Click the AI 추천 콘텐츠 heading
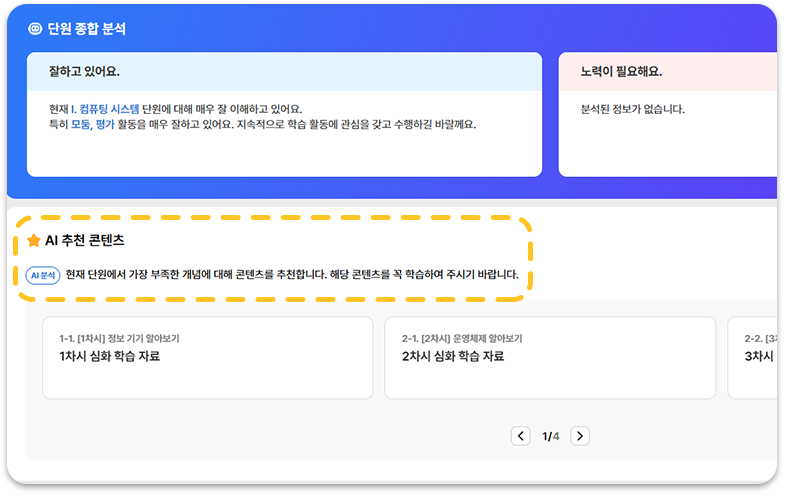Image resolution: width=786 pixels, height=497 pixels. (x=85, y=241)
